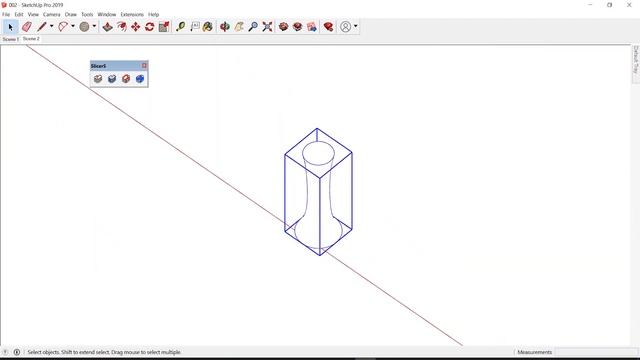Activate the Push/Pull tool

pyautogui.click(x=107, y=27)
